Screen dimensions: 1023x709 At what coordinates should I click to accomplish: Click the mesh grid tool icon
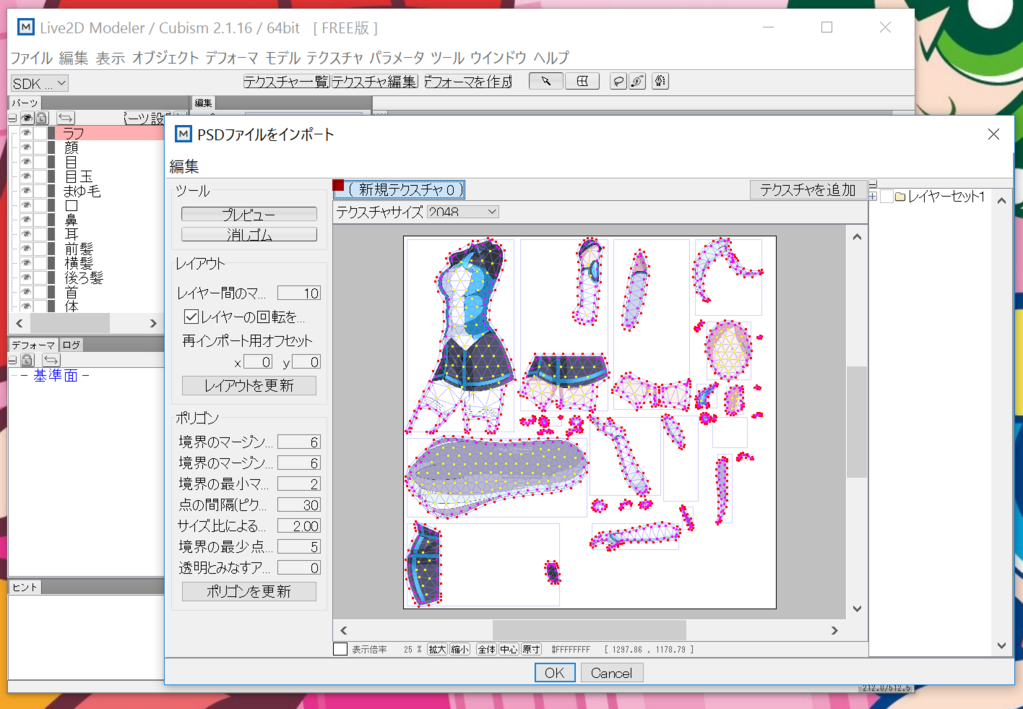pyautogui.click(x=582, y=82)
